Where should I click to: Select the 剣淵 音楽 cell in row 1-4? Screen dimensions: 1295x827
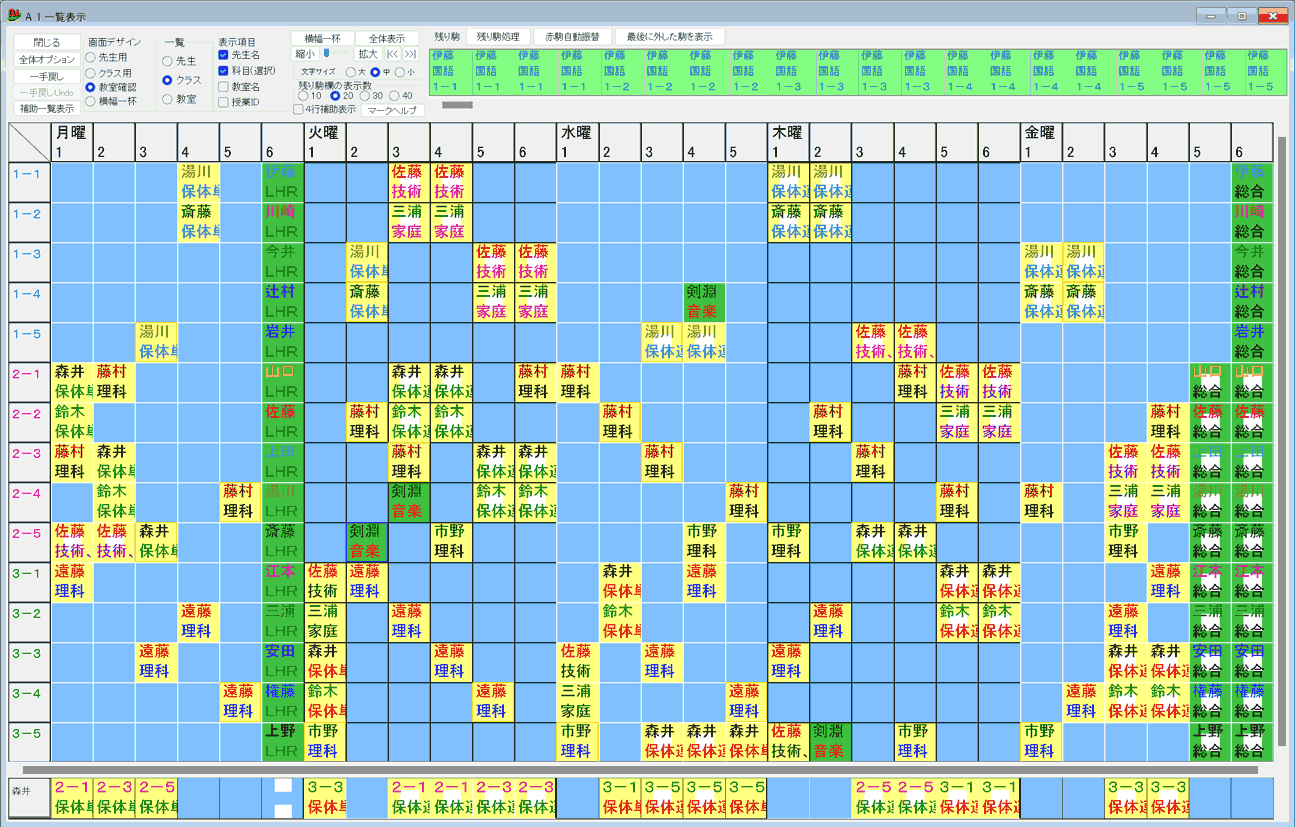[705, 302]
